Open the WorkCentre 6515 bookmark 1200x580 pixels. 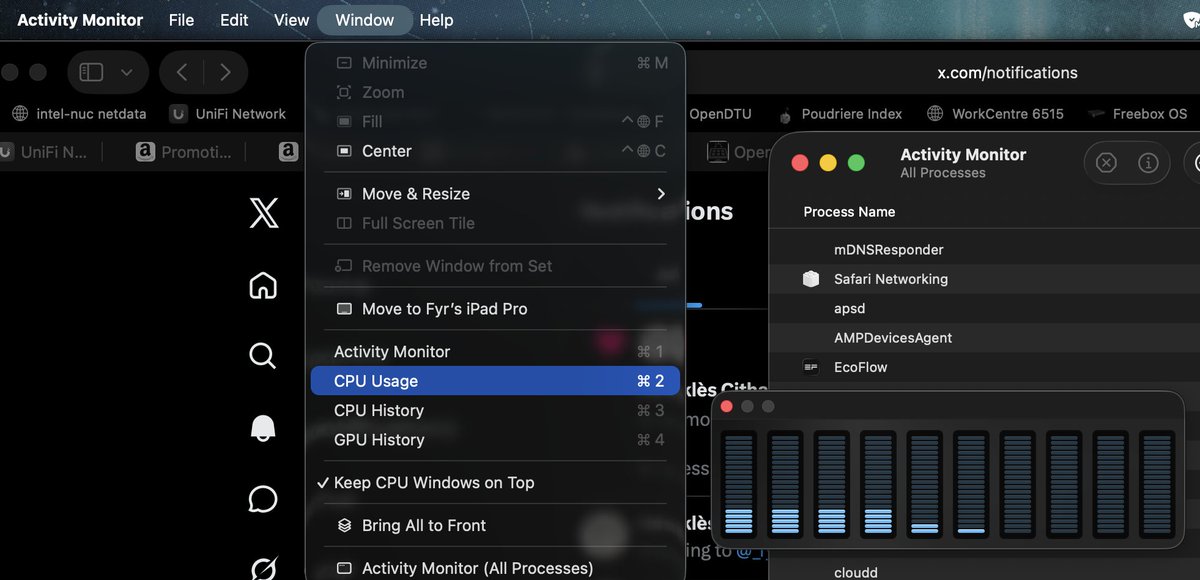click(995, 114)
